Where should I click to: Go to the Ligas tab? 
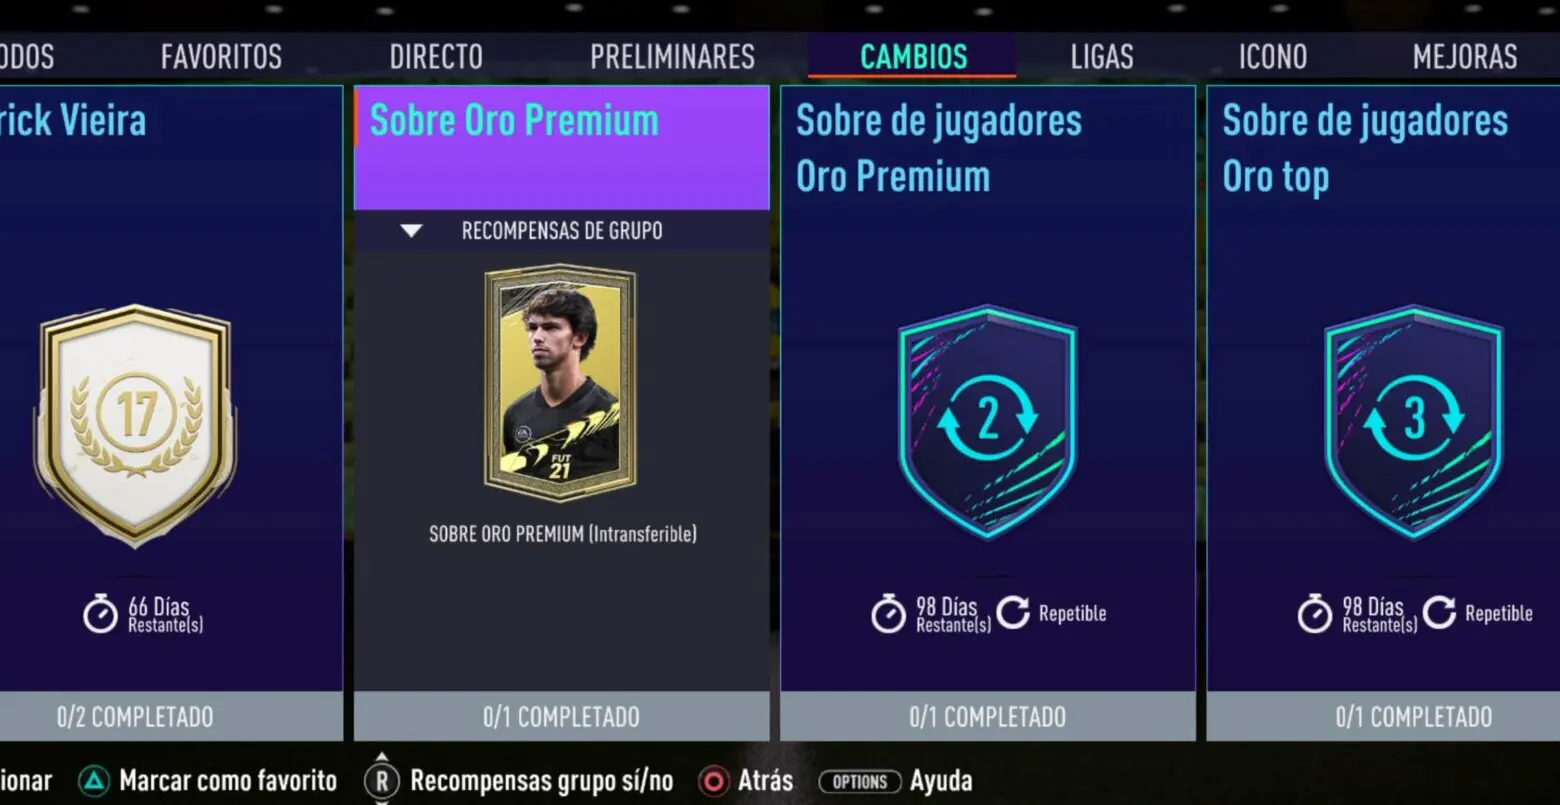(x=1102, y=57)
